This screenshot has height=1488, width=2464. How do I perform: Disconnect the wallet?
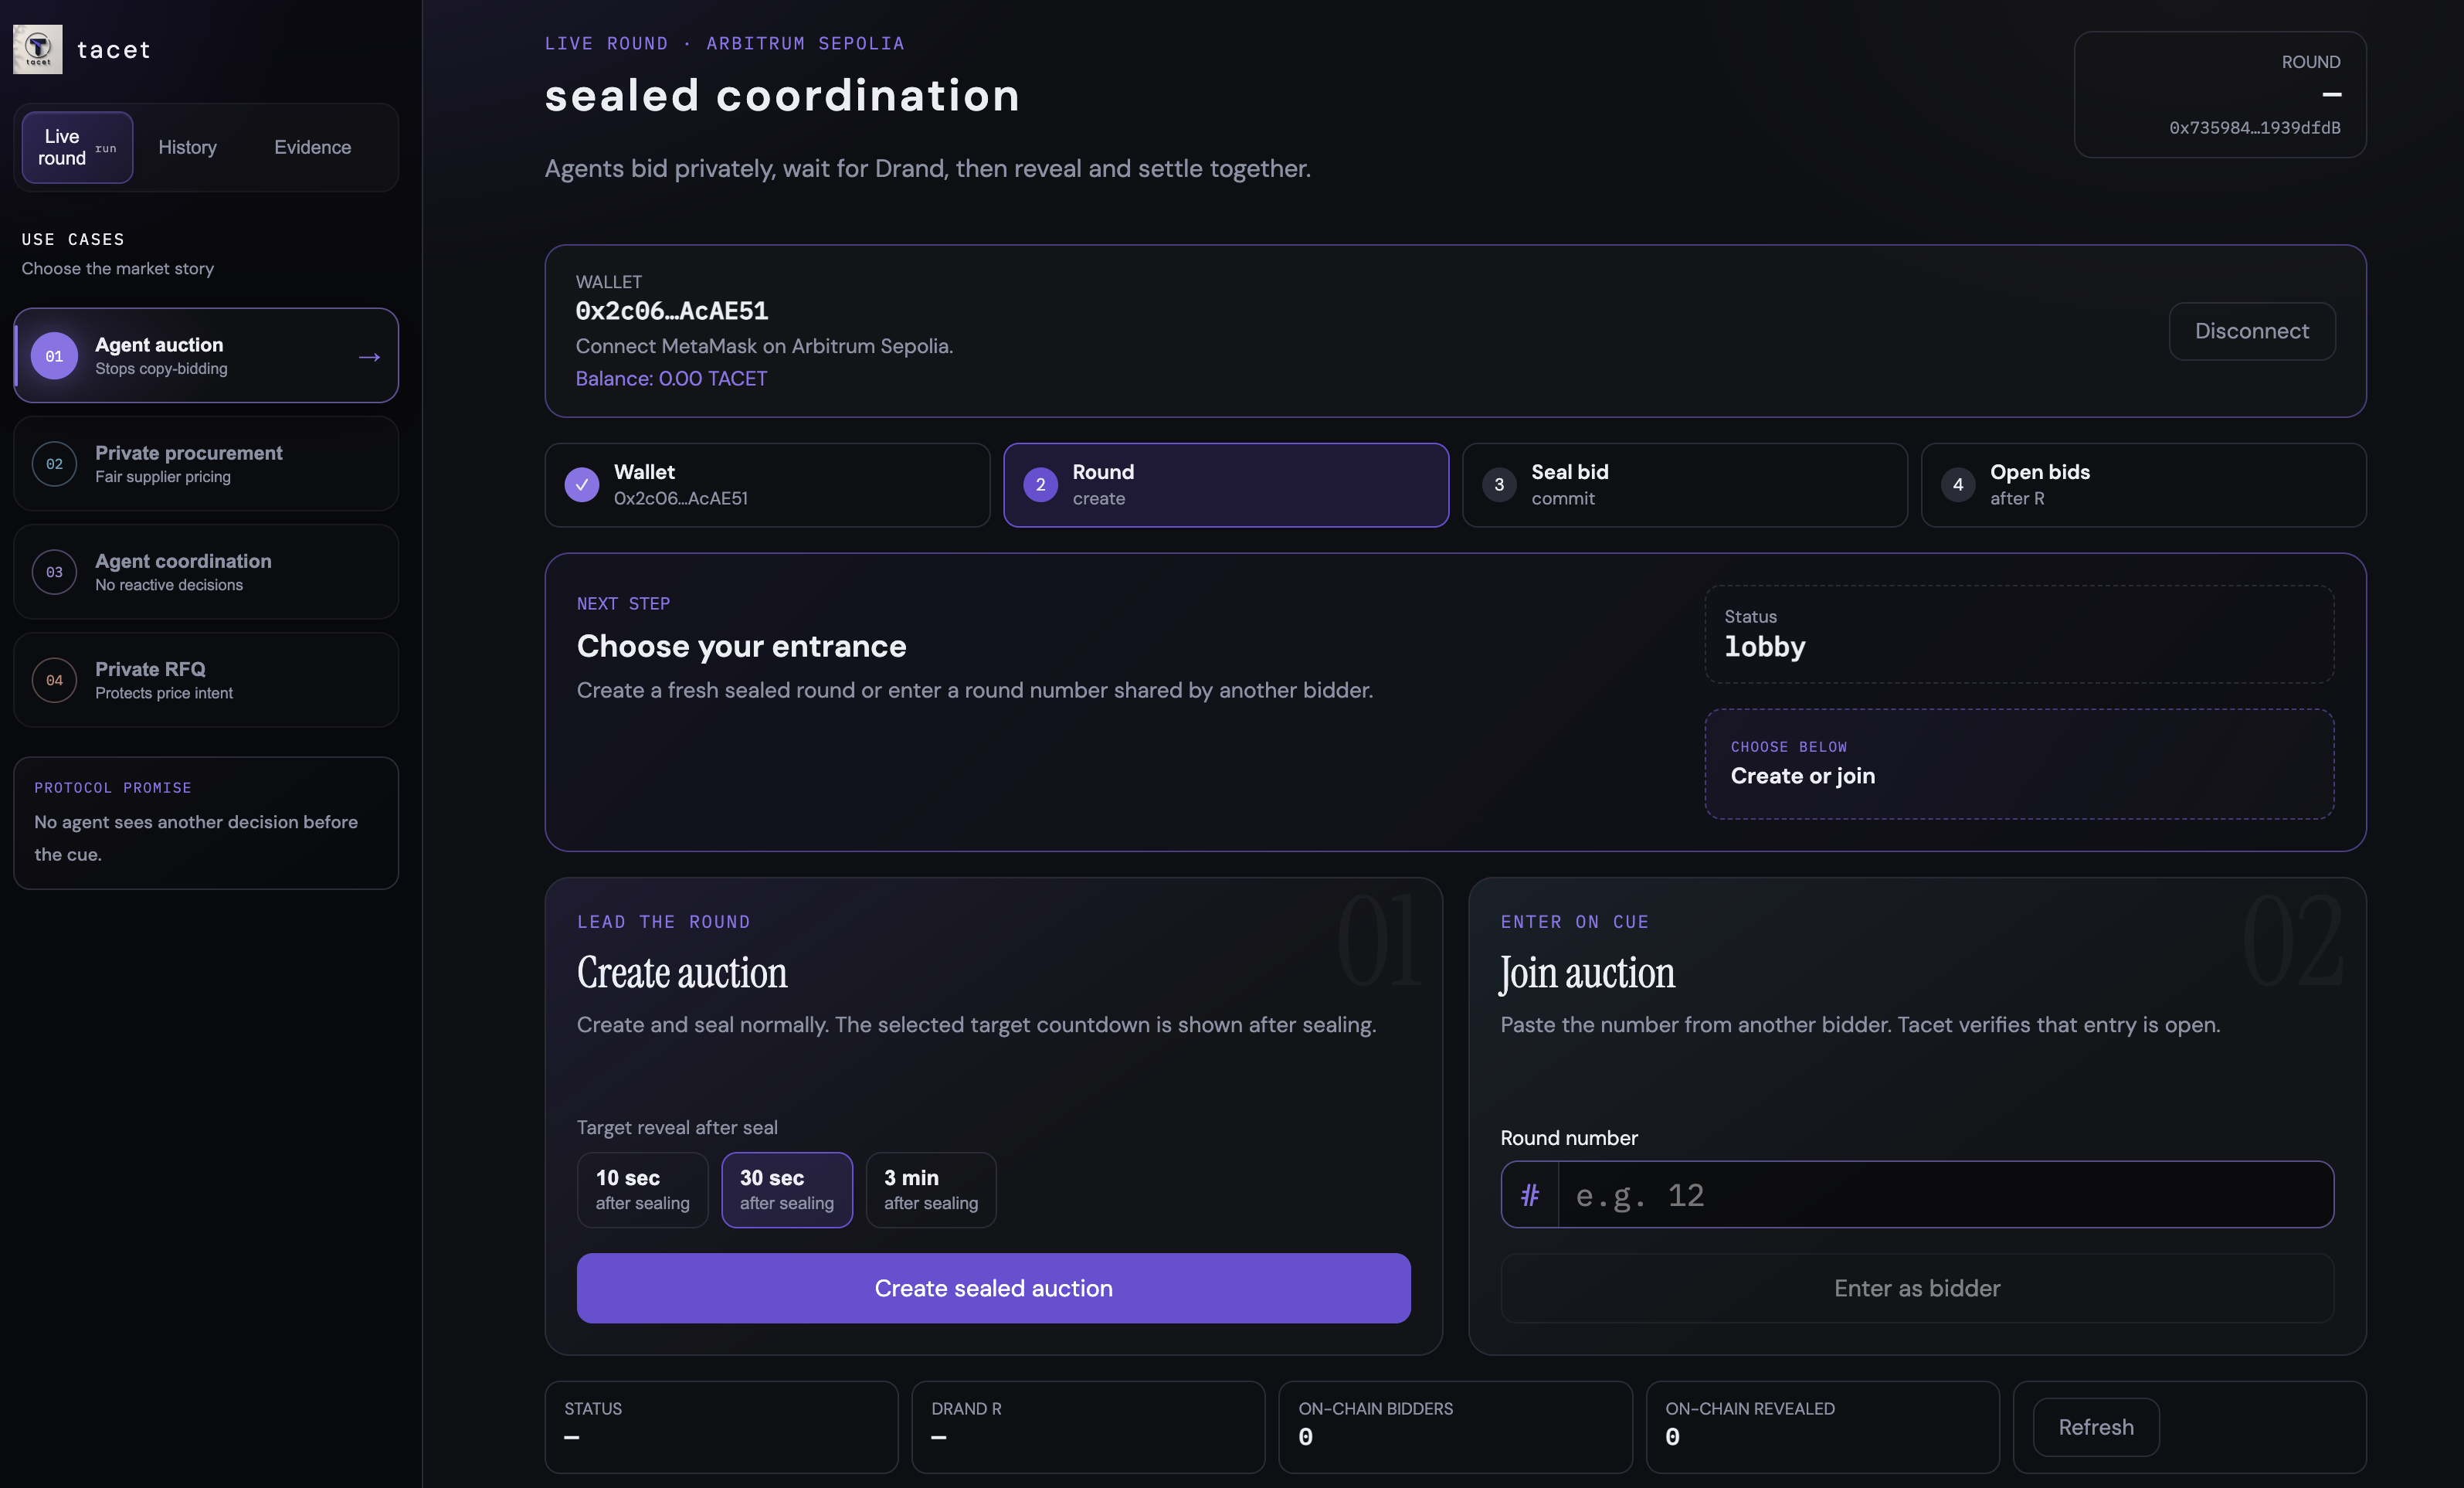[2252, 331]
